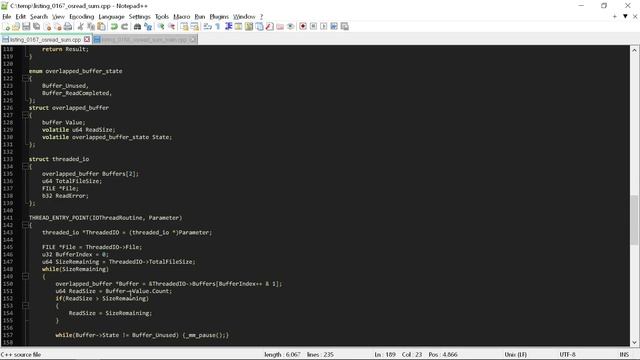Click the Save All toolbar icon
This screenshot has width=640, height=360.
[36, 27]
